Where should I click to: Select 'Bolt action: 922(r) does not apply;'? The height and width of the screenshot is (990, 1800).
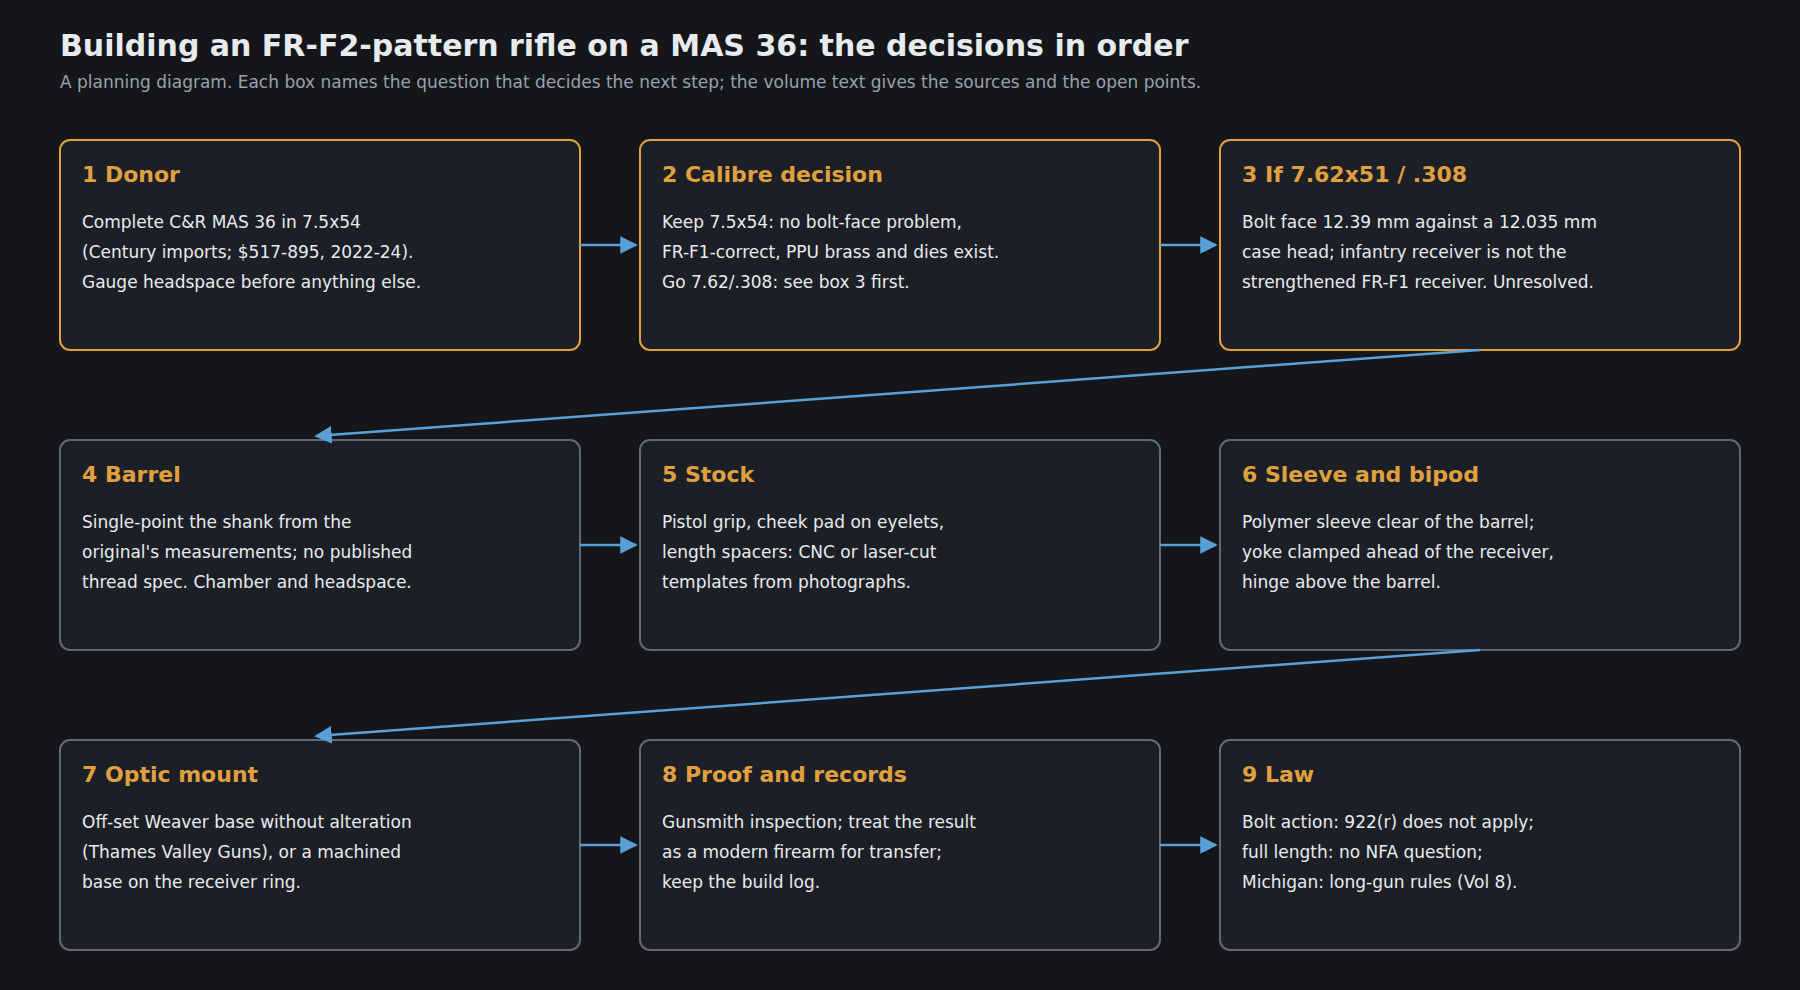1388,822
